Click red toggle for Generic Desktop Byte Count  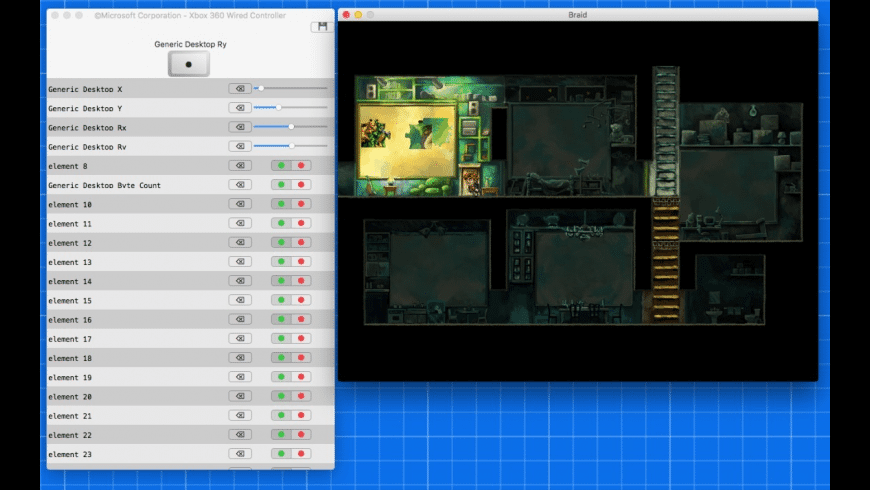coord(300,185)
